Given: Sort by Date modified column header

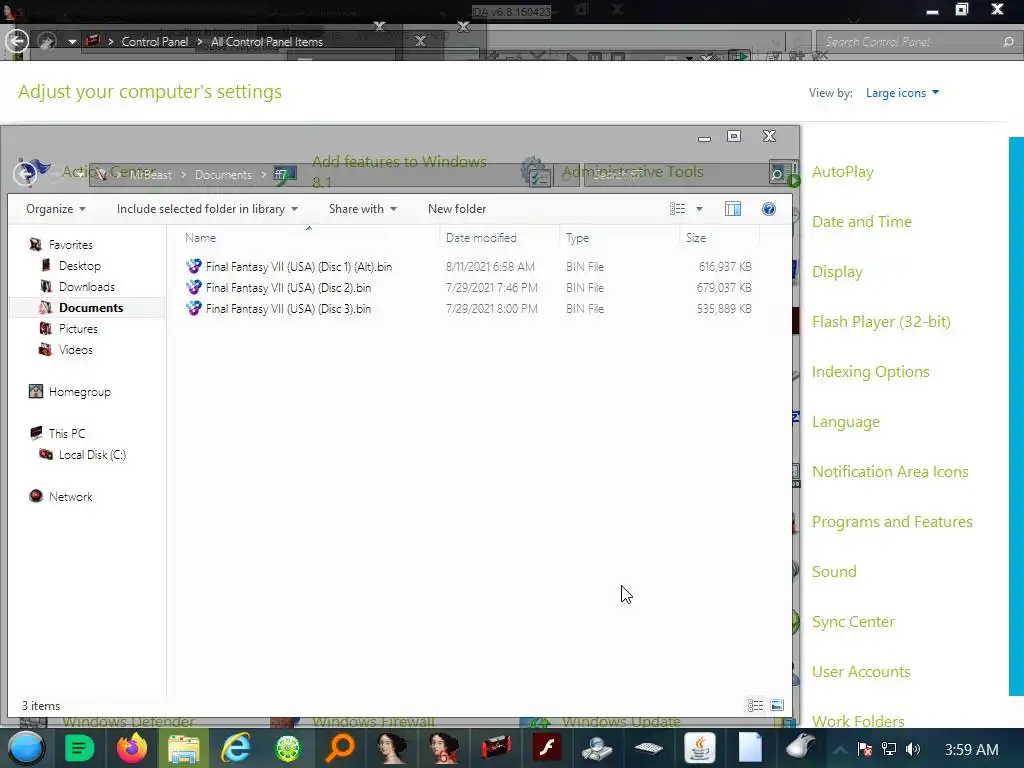Looking at the screenshot, I should coord(481,238).
